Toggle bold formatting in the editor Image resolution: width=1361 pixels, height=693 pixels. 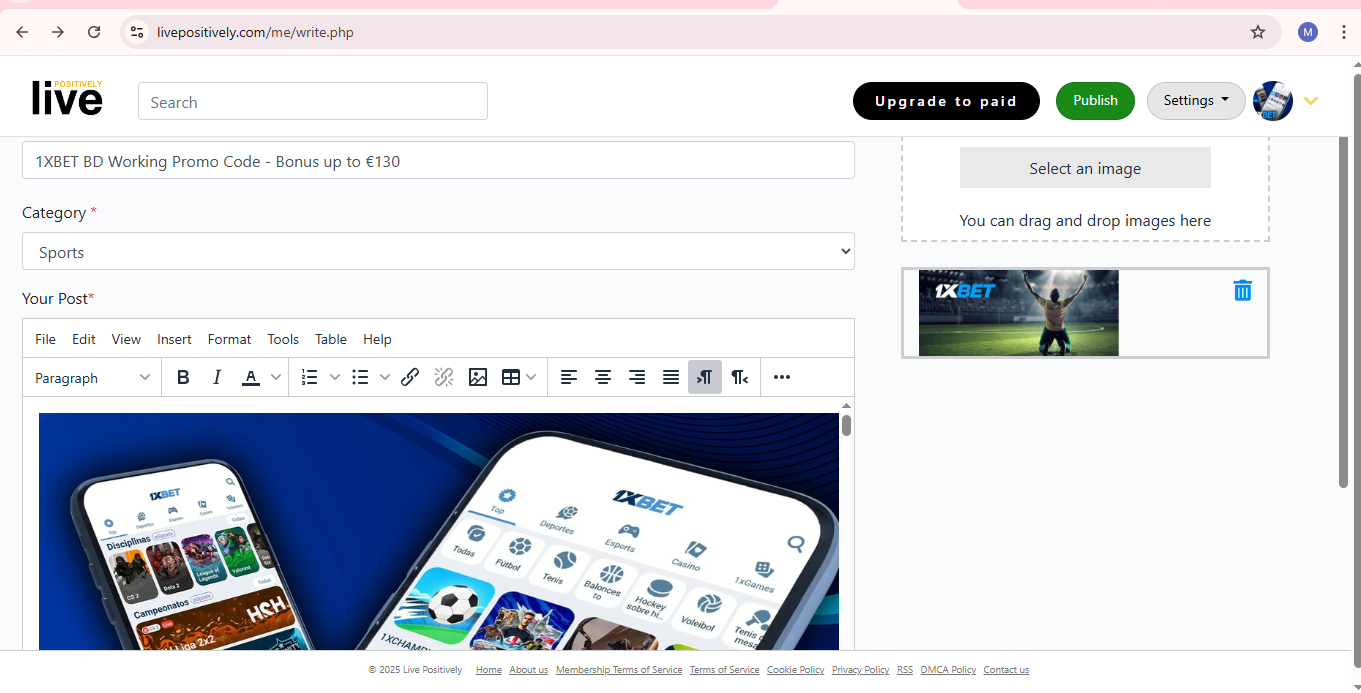183,377
